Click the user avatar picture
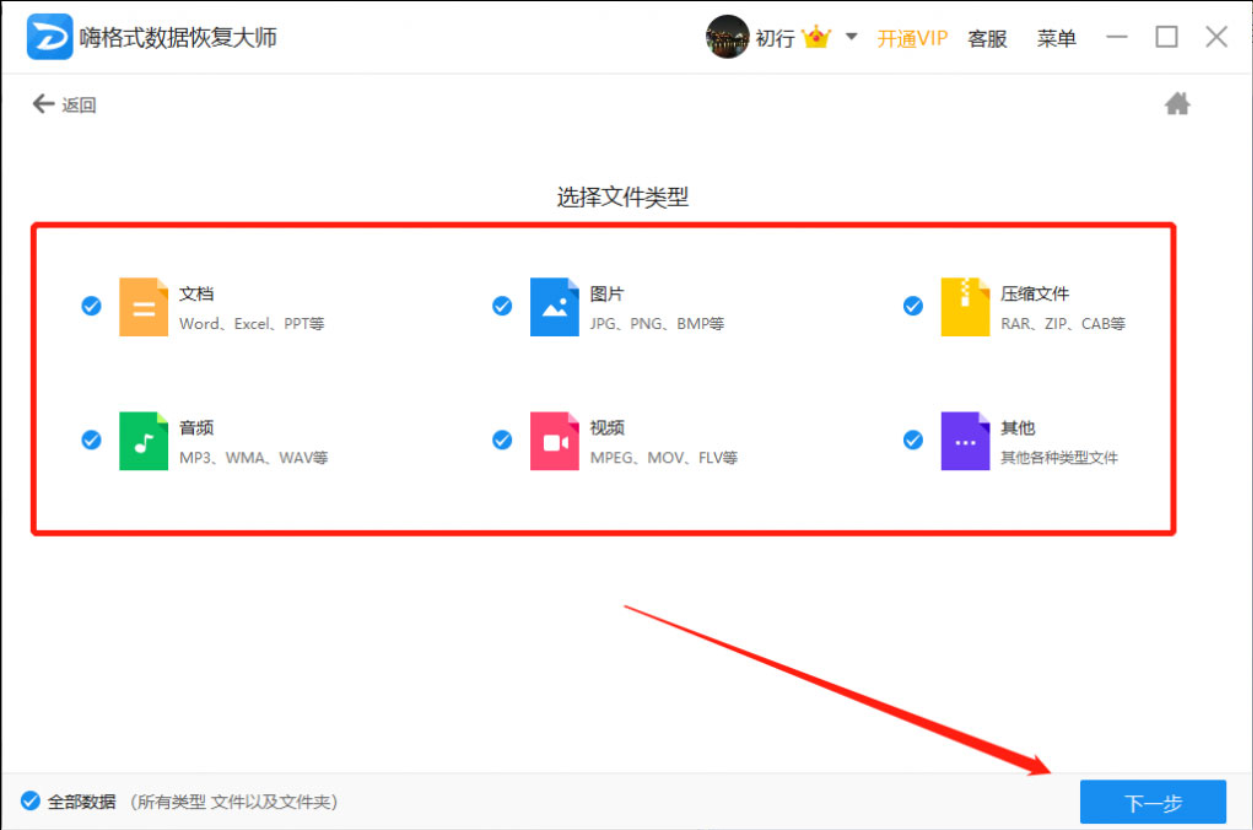The height and width of the screenshot is (830, 1253). tap(727, 37)
